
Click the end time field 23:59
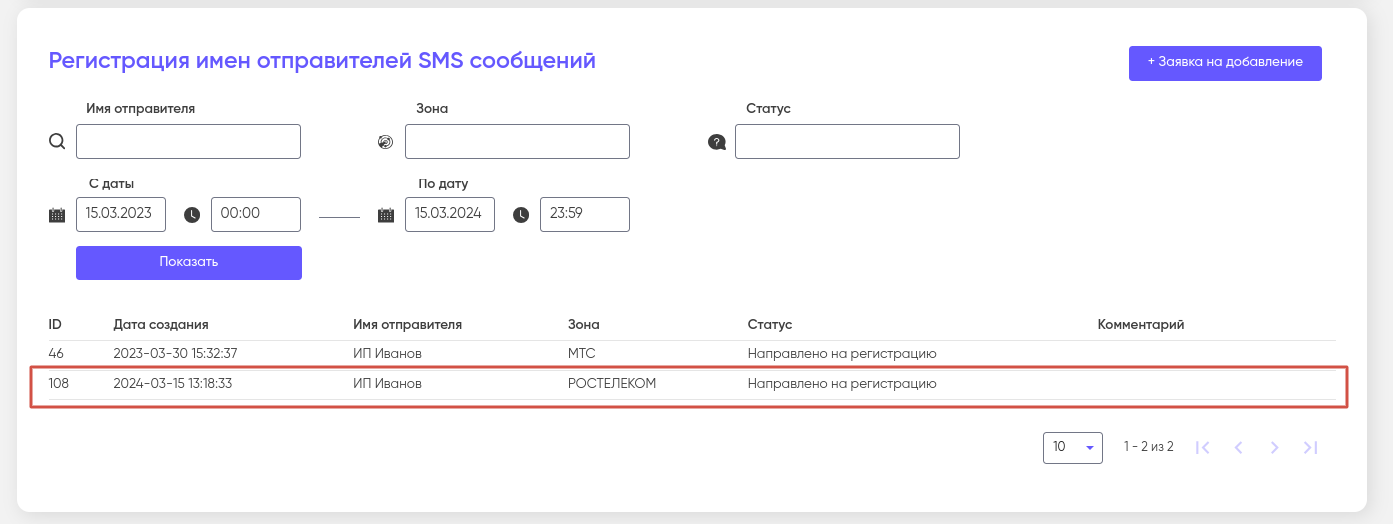tap(584, 214)
